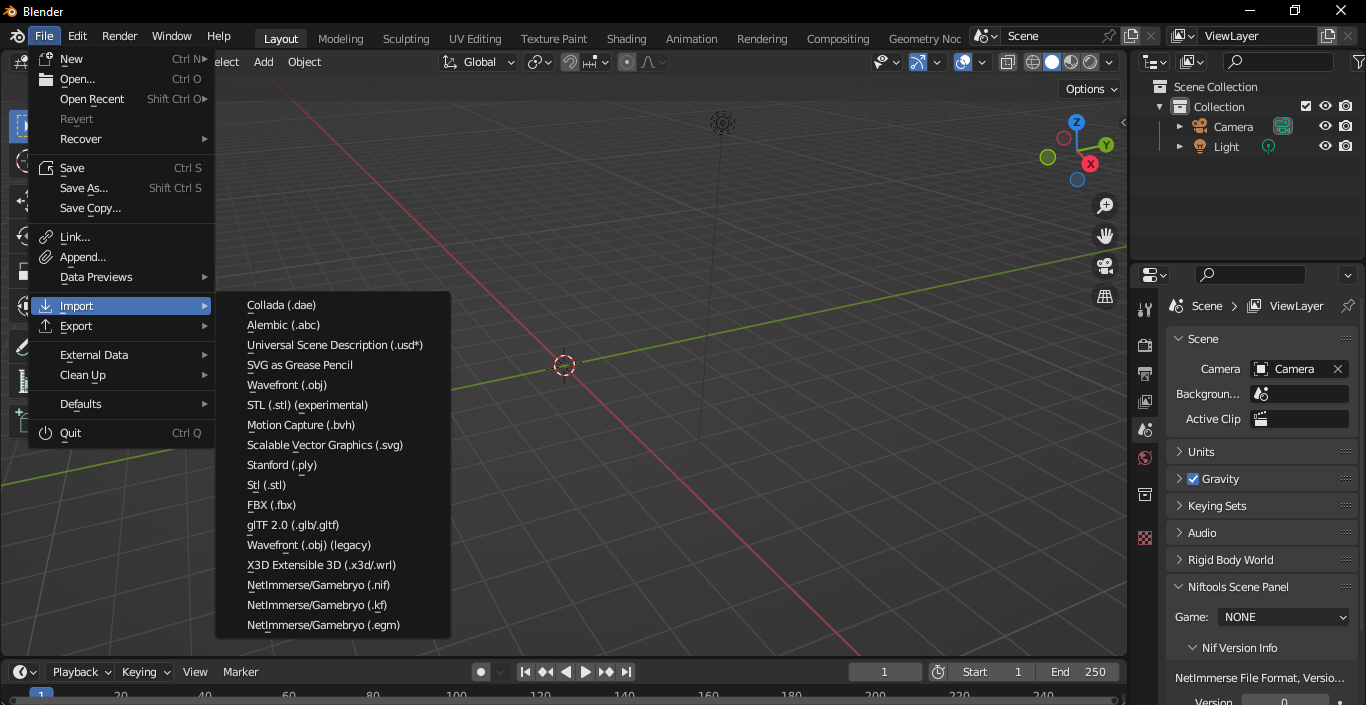
Task: Click the outliner search field
Action: 1278,62
